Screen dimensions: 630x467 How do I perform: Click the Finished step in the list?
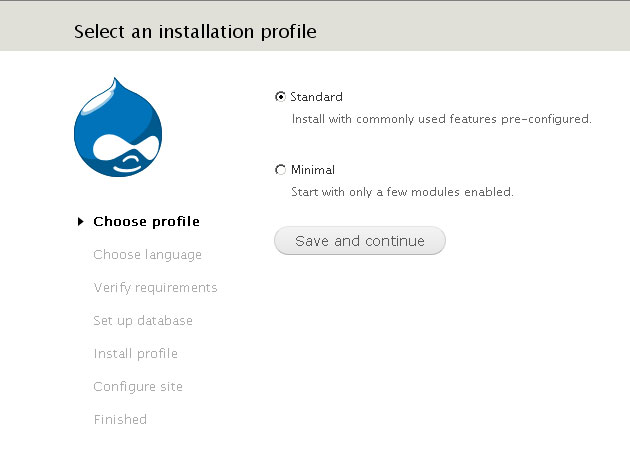(120, 420)
